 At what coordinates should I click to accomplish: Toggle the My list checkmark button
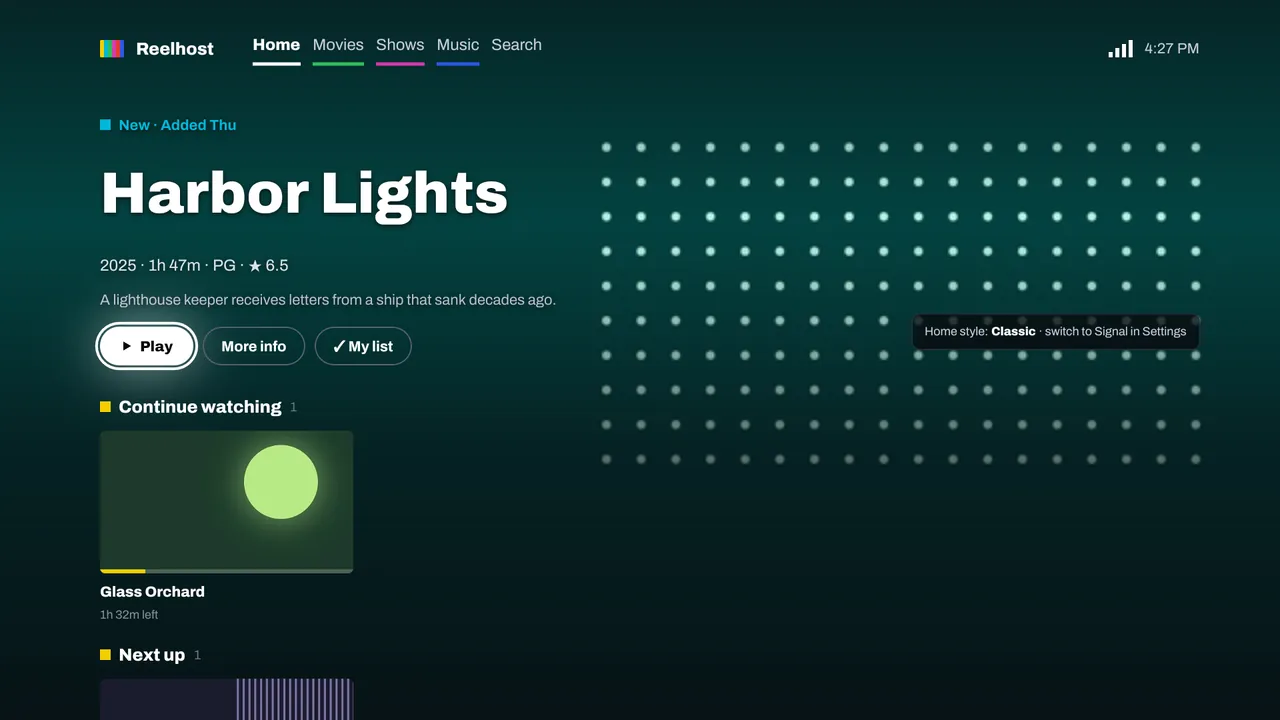coord(363,346)
